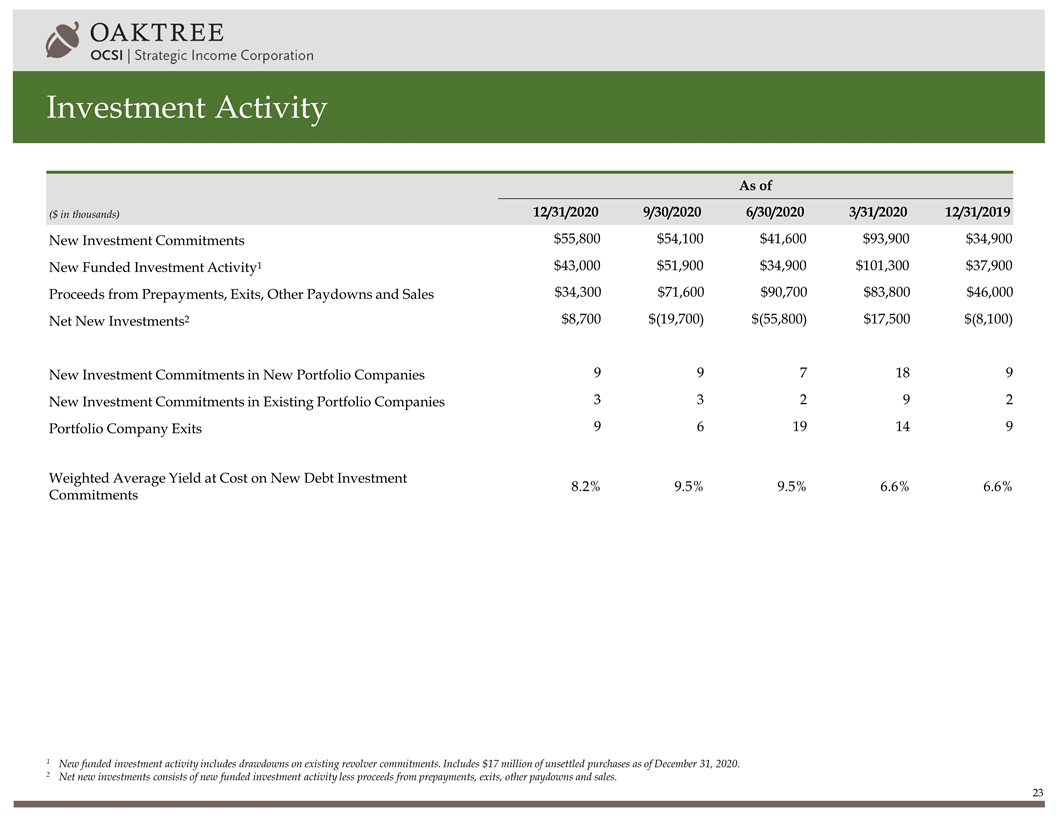Image resolution: width=1056 pixels, height=816 pixels.
Task: Click the New Investment Commitments row label
Action: point(146,241)
